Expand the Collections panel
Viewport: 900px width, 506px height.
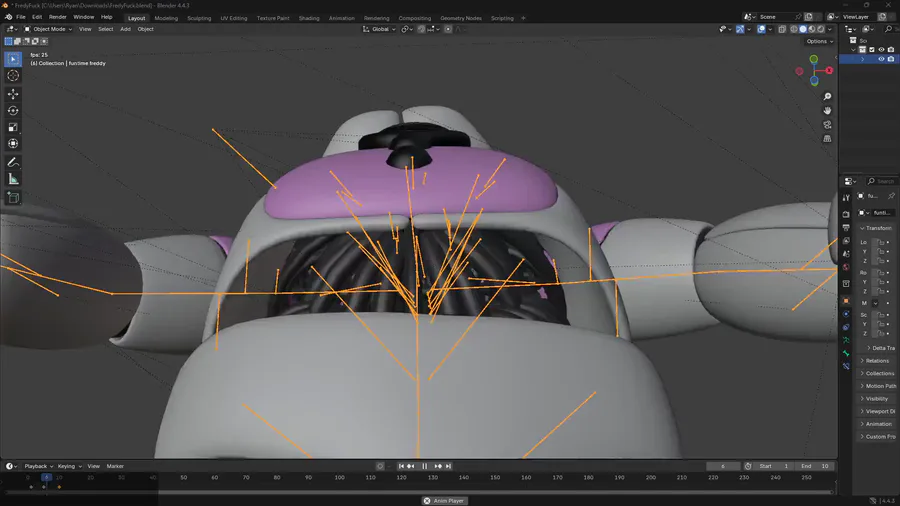(x=876, y=373)
